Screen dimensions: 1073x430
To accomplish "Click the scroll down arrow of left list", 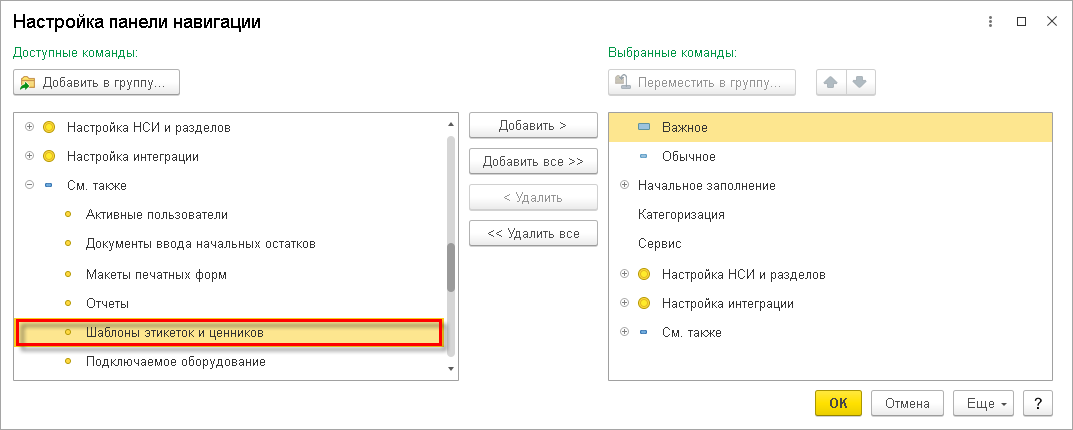I will tap(451, 368).
